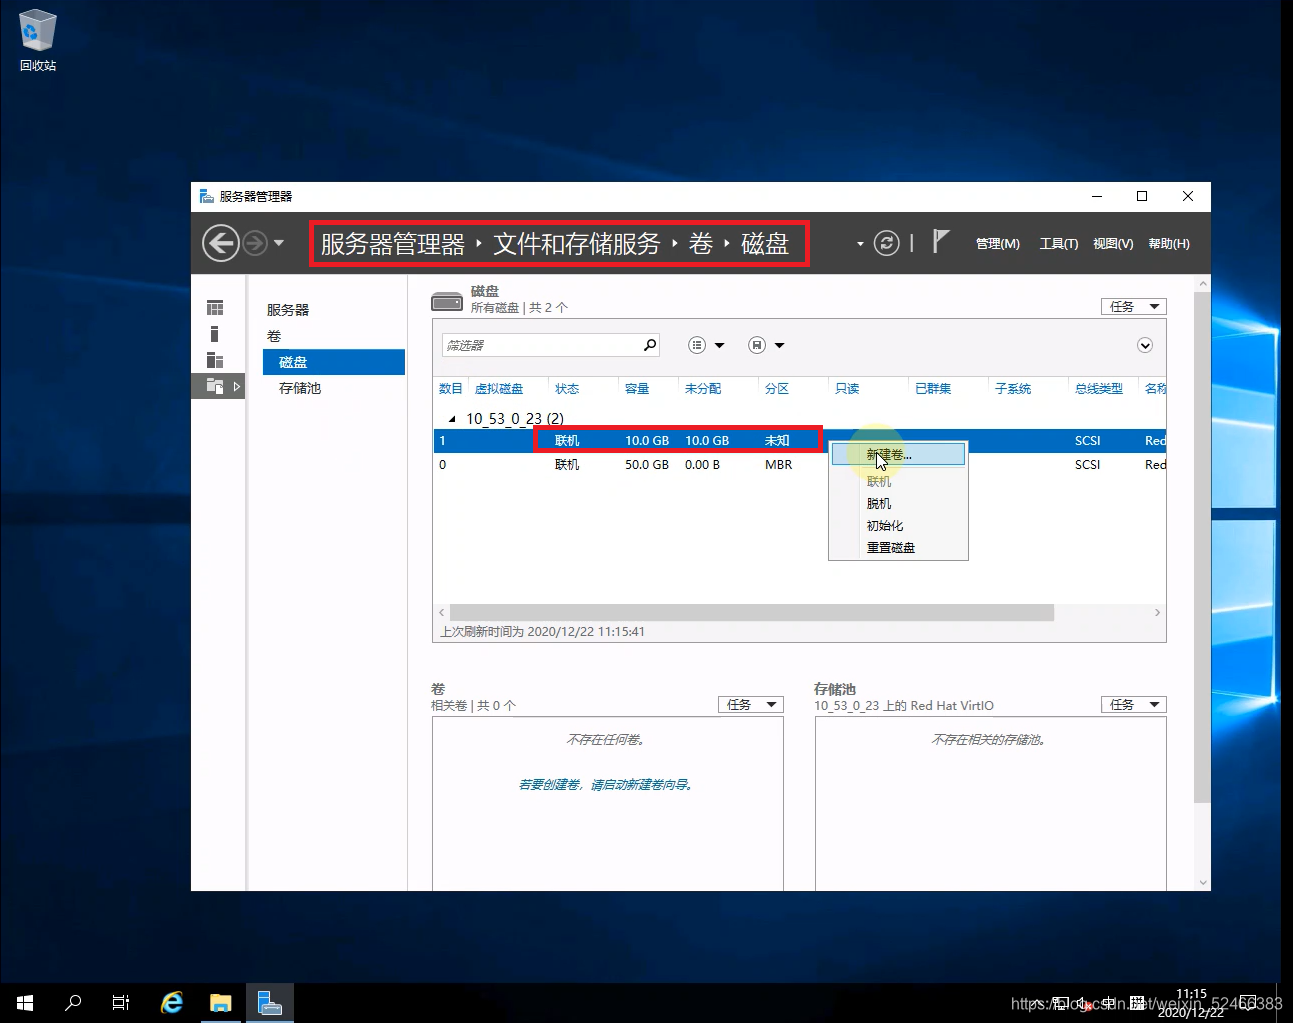The image size is (1293, 1023).
Task: Open breadcrumb dropdown arrow near refresh
Action: [860, 243]
